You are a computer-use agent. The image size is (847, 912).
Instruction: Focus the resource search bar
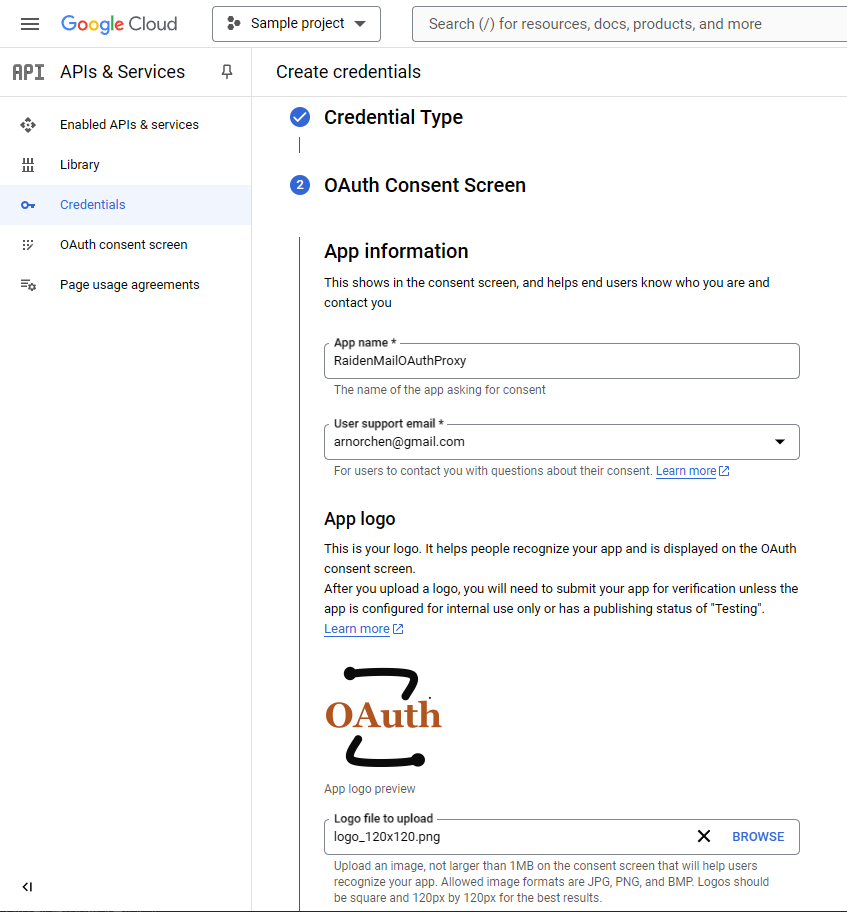tap(629, 24)
